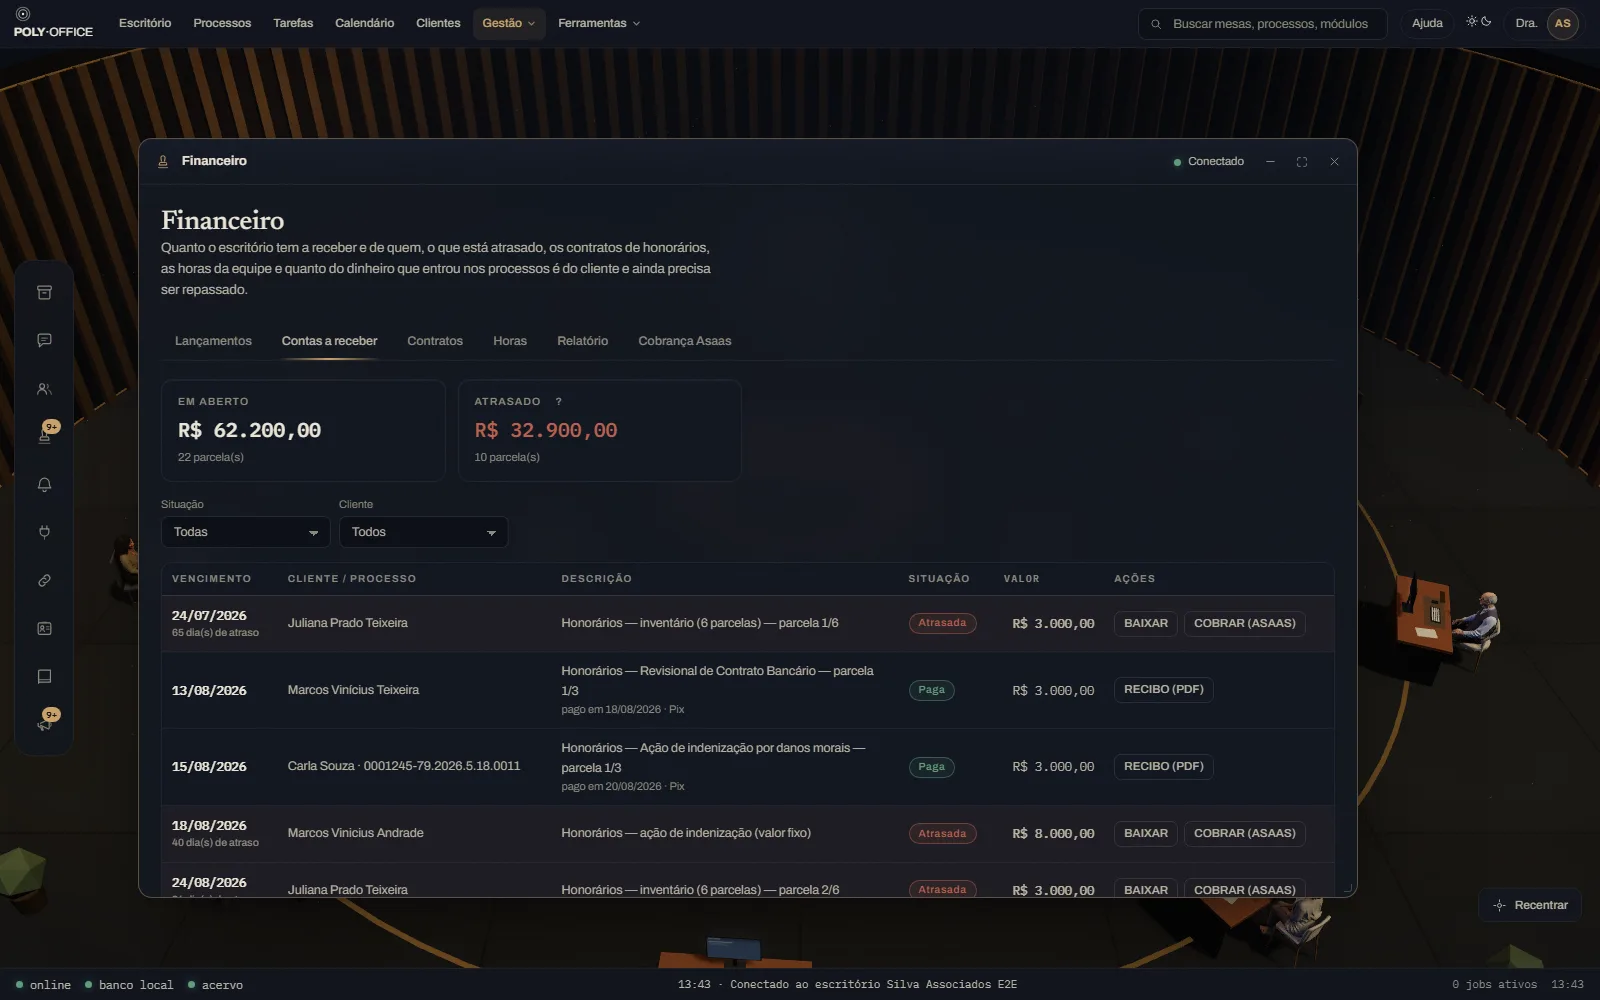
Task: Click the Recentrar button
Action: [1530, 905]
